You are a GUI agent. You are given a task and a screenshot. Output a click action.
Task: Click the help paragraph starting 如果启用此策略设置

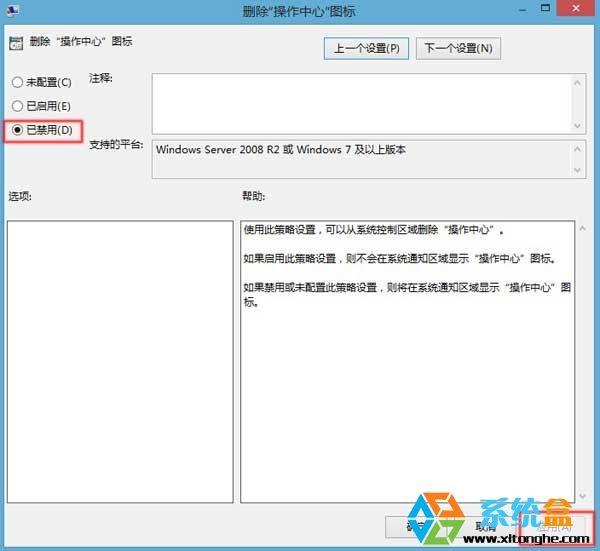400,259
